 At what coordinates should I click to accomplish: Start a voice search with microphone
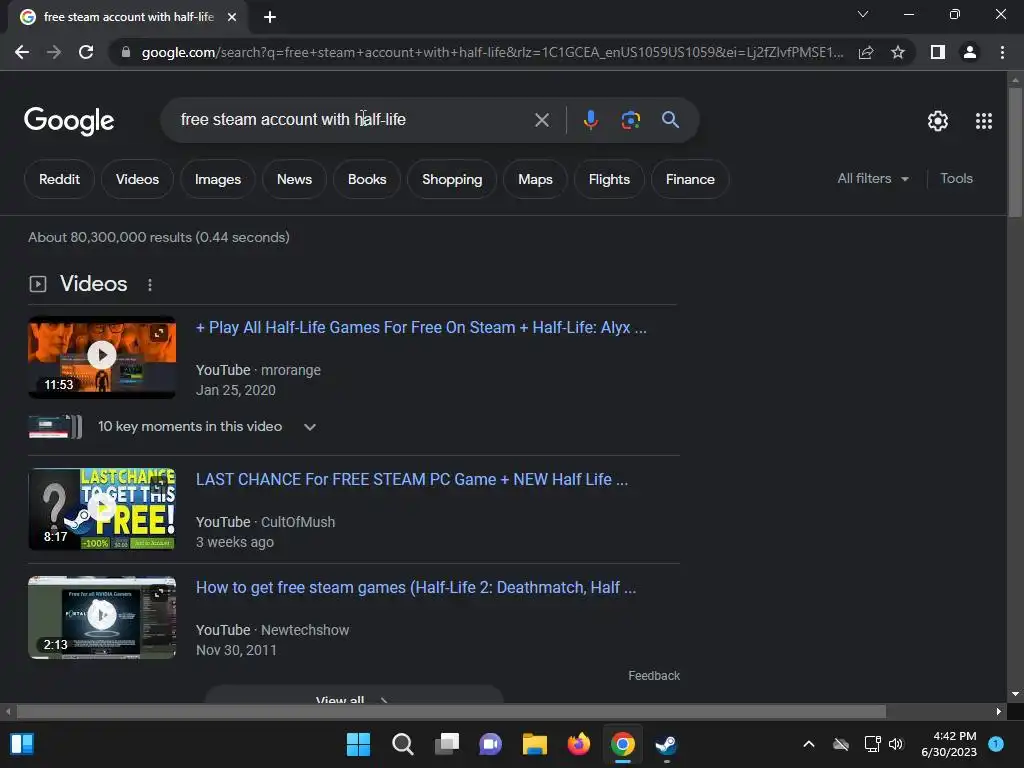tap(590, 120)
